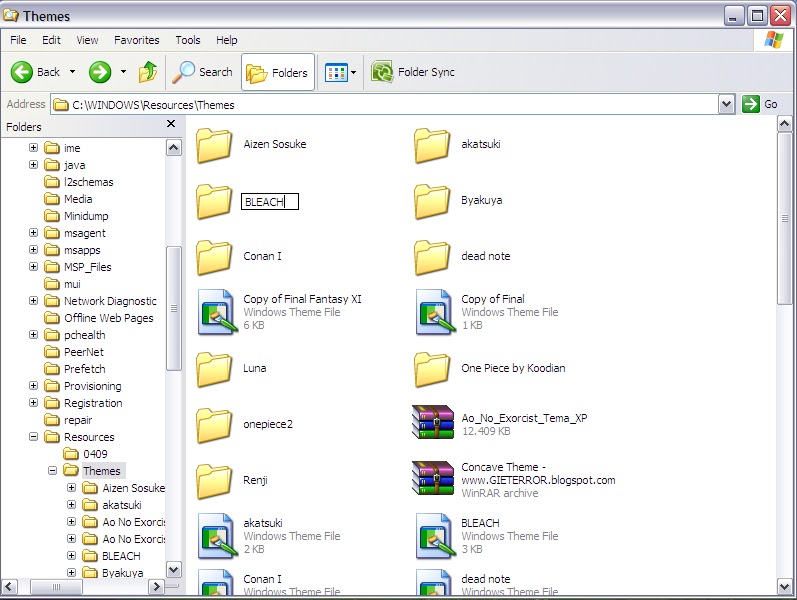Click the Folders horizontal scrollbar thumb
Screen dimensions: 797x600
(x=56, y=587)
